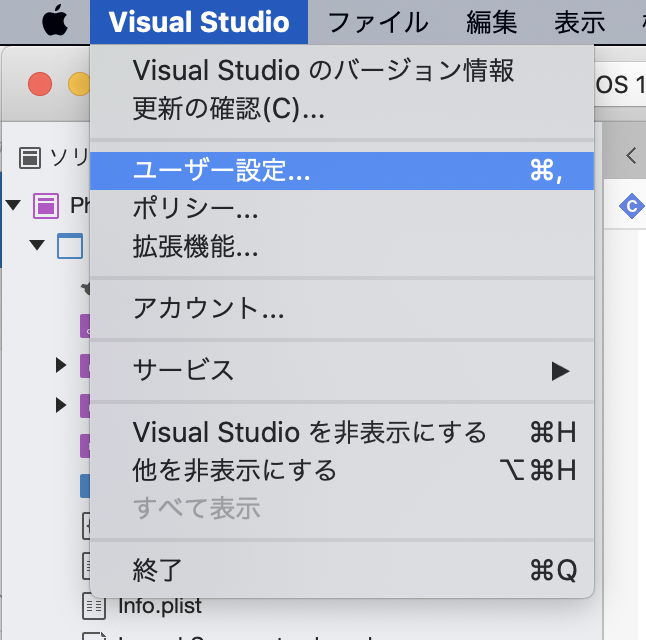Select Visual Studio のバージョン情報
The width and height of the screenshot is (646, 640).
[x=342, y=70]
